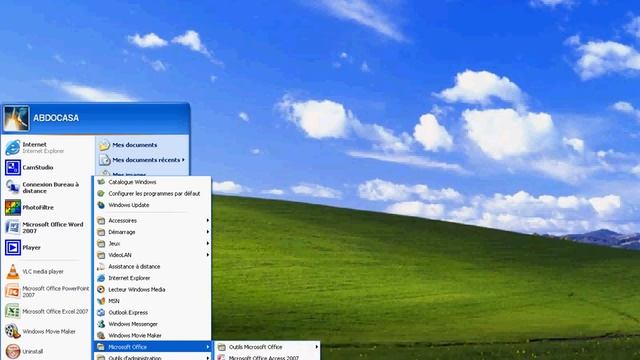The height and width of the screenshot is (360, 640).
Task: Open VideoLAN folder icon
Action: (x=101, y=255)
